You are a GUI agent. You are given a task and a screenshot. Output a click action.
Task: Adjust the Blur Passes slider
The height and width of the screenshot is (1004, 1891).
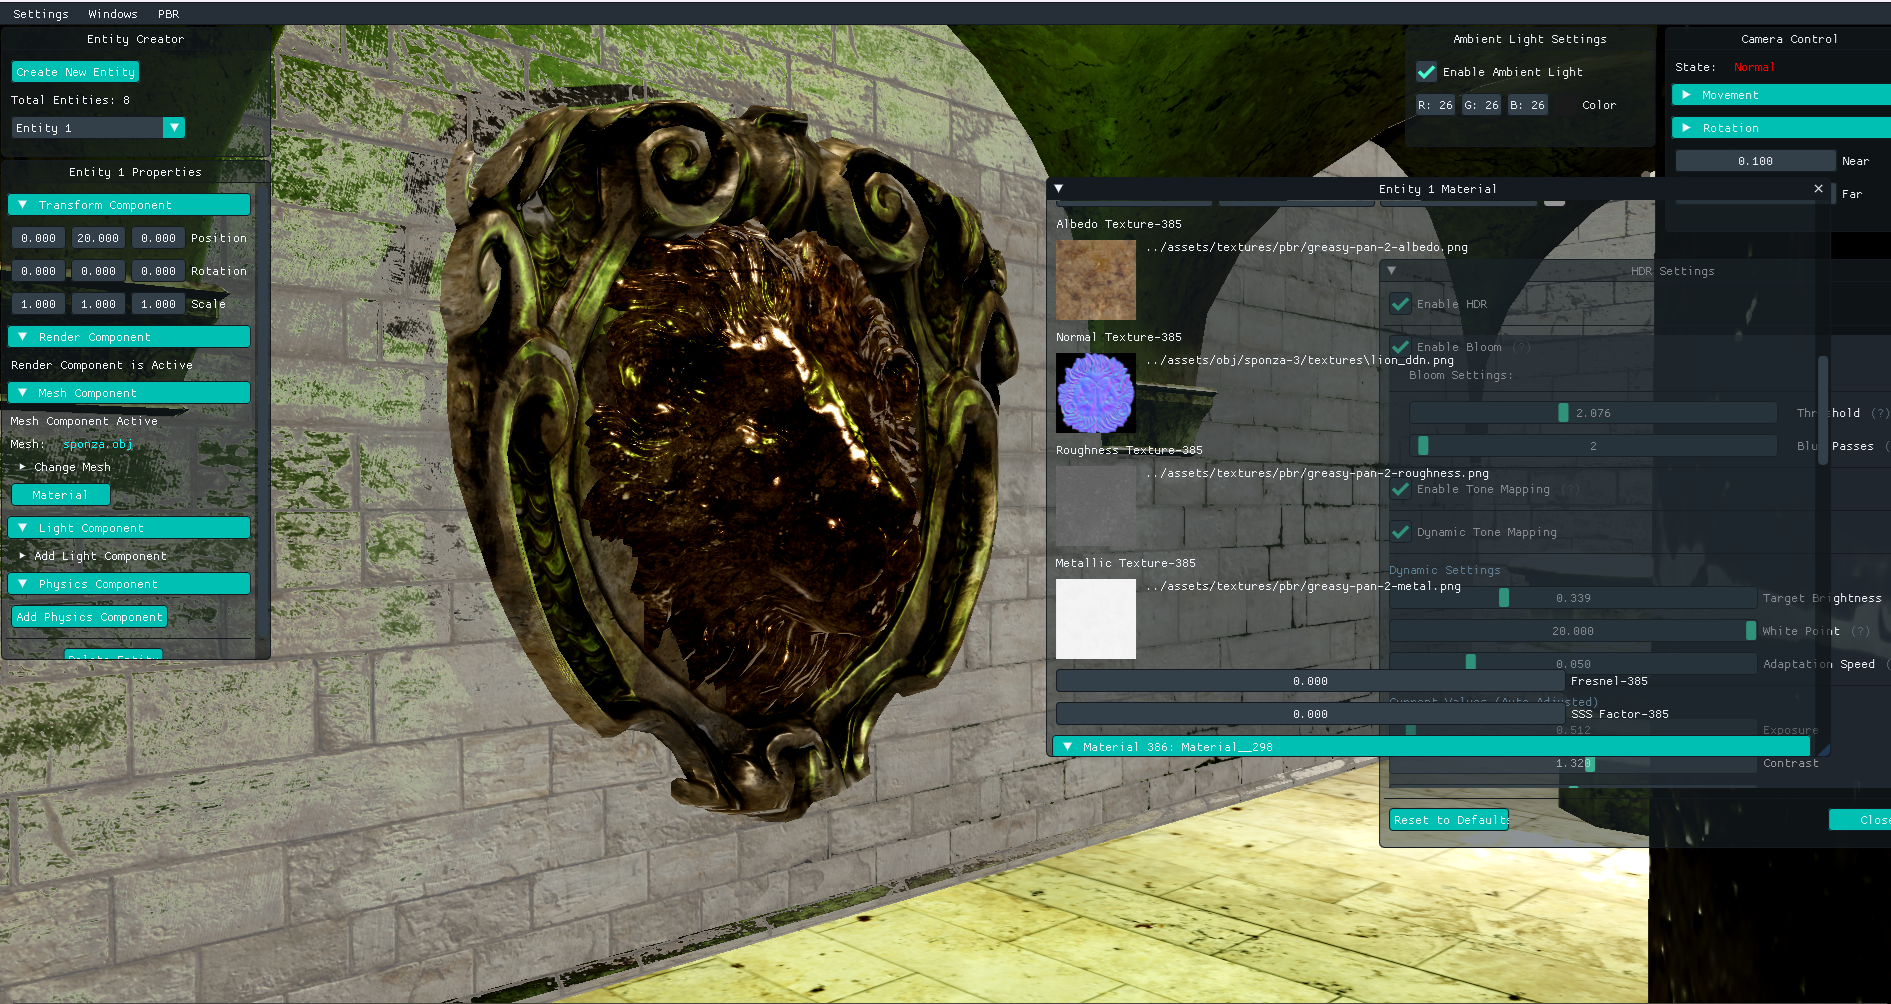click(x=1593, y=446)
